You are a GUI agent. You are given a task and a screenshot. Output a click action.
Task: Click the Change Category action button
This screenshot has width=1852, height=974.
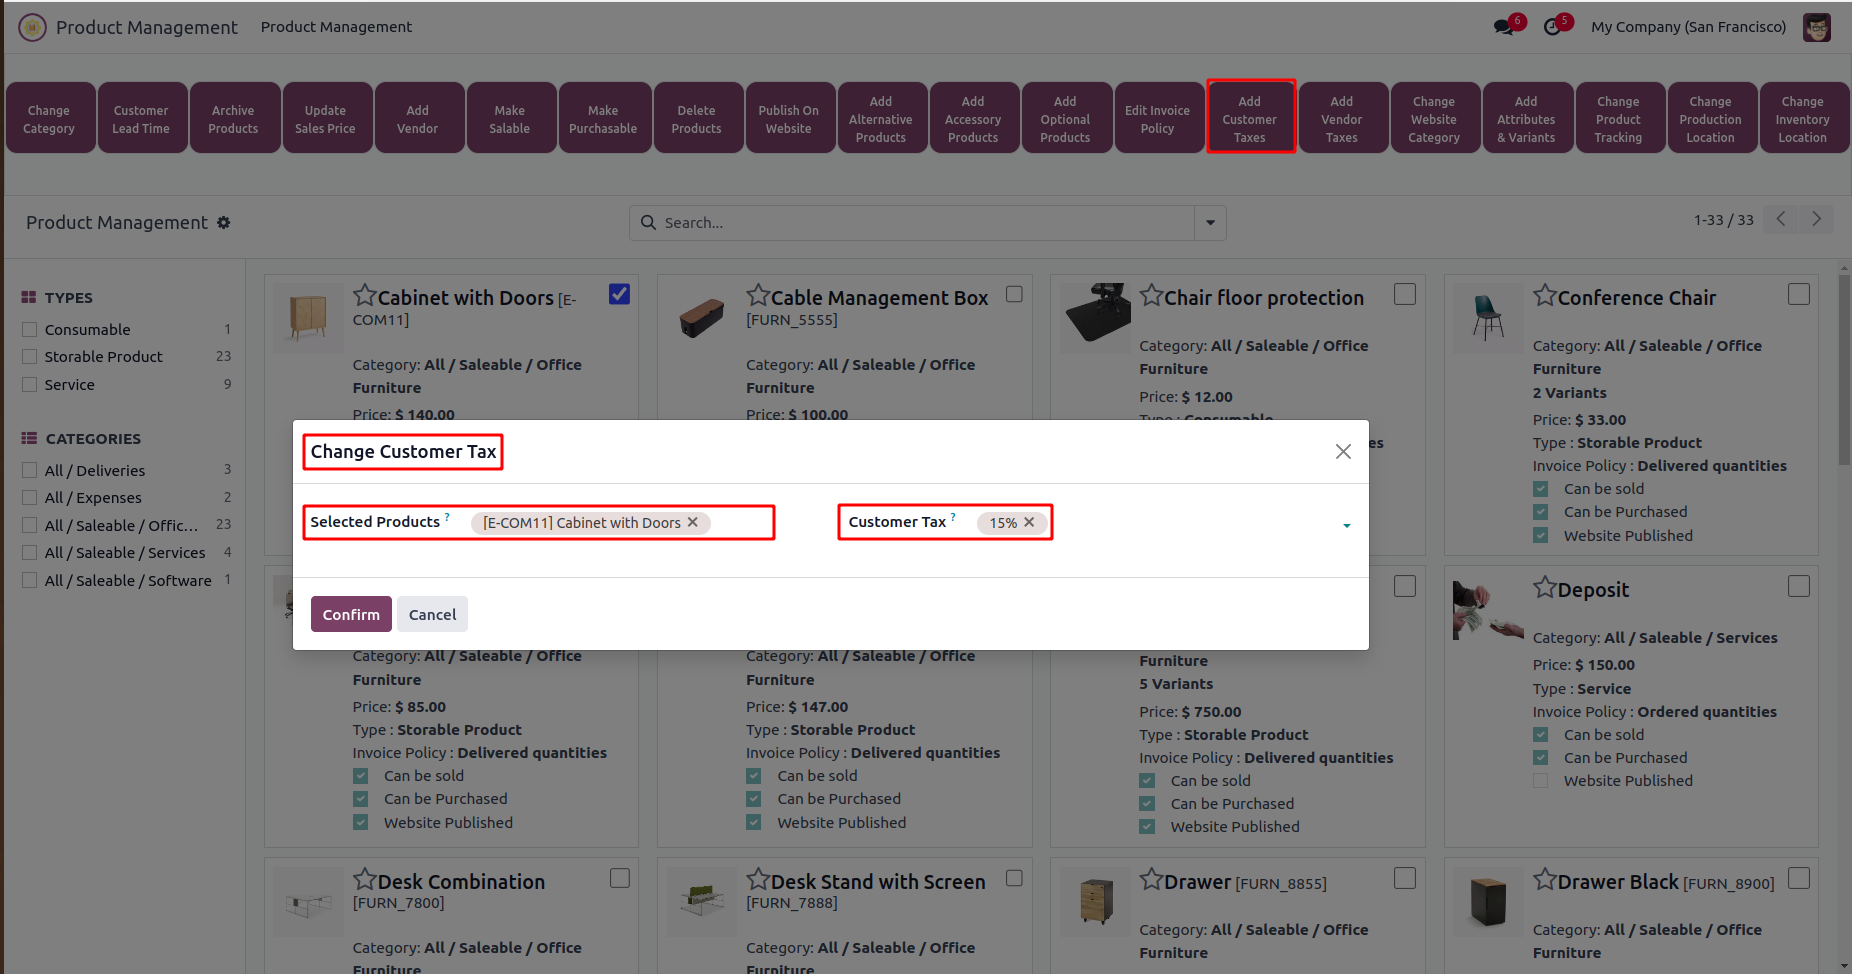coord(49,119)
